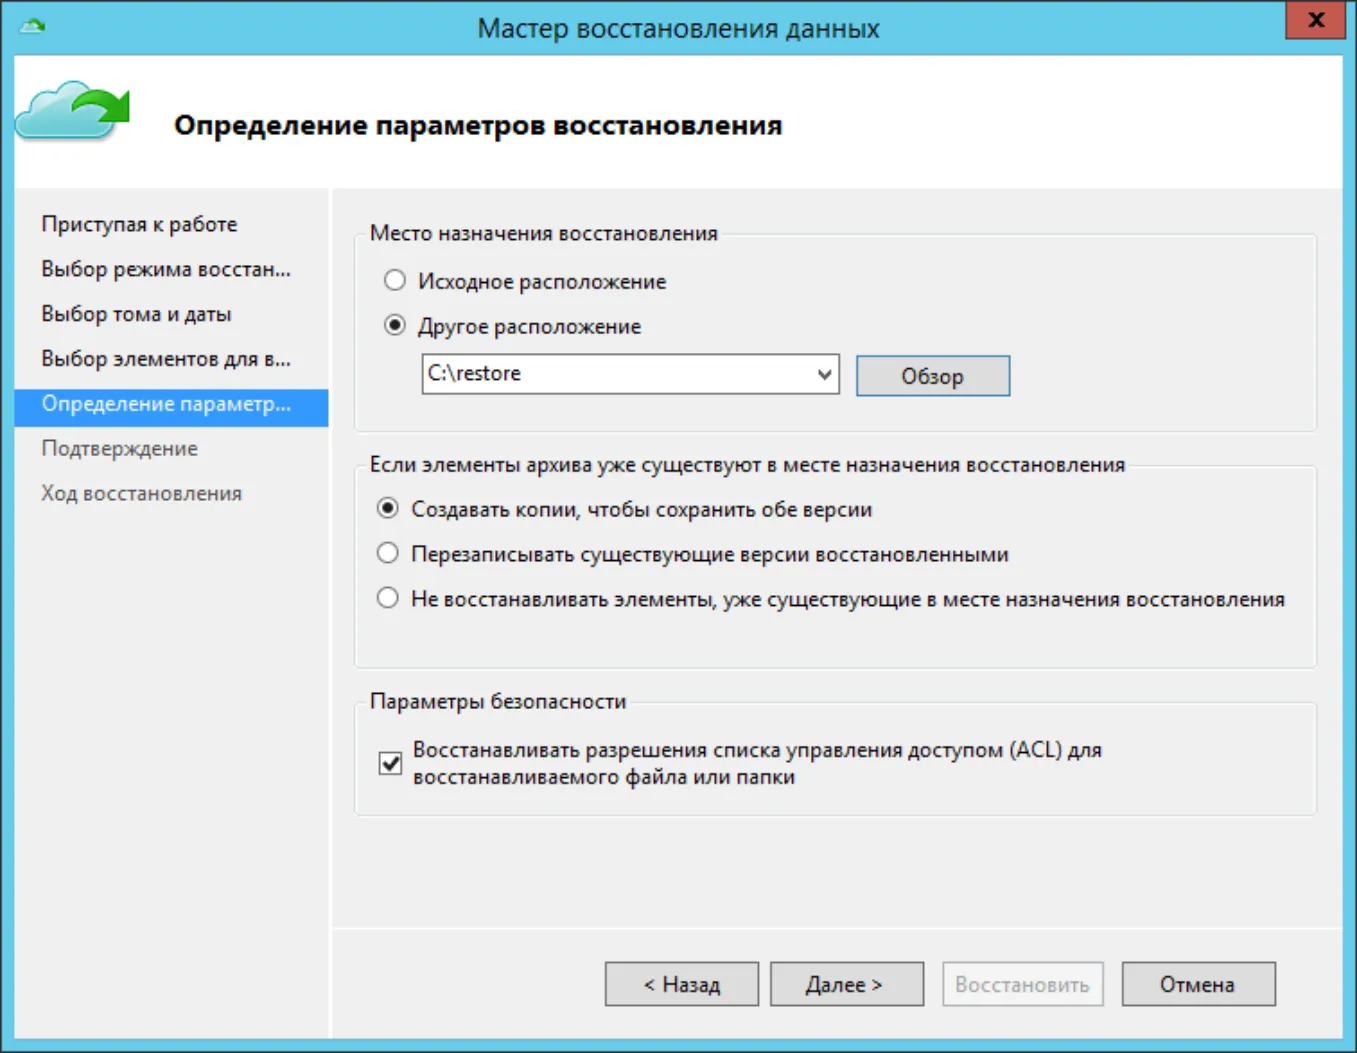The width and height of the screenshot is (1357, 1053).
Task: Select the Другое расположение radio button
Action: coord(395,326)
